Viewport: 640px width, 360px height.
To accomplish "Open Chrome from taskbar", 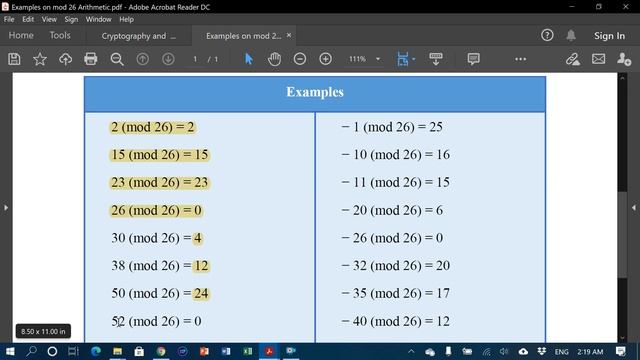I will point(161,351).
